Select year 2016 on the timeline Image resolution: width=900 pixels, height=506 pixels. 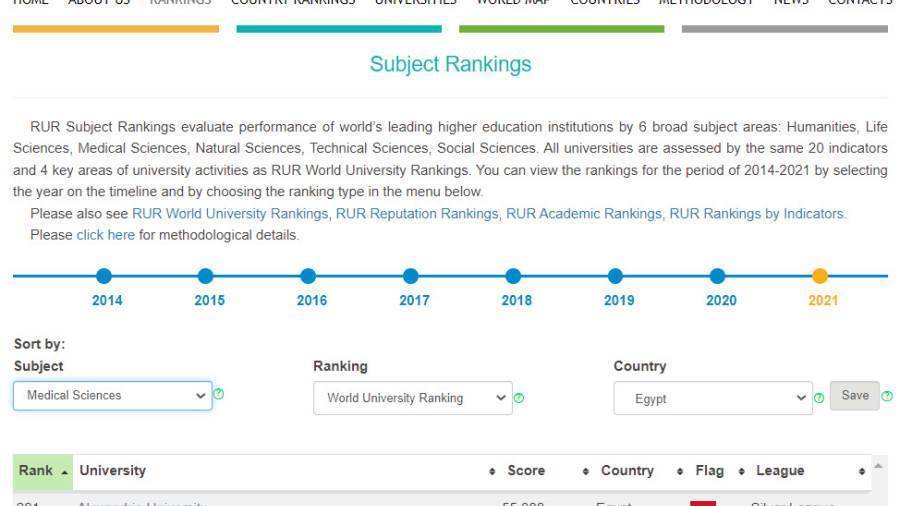pos(308,276)
